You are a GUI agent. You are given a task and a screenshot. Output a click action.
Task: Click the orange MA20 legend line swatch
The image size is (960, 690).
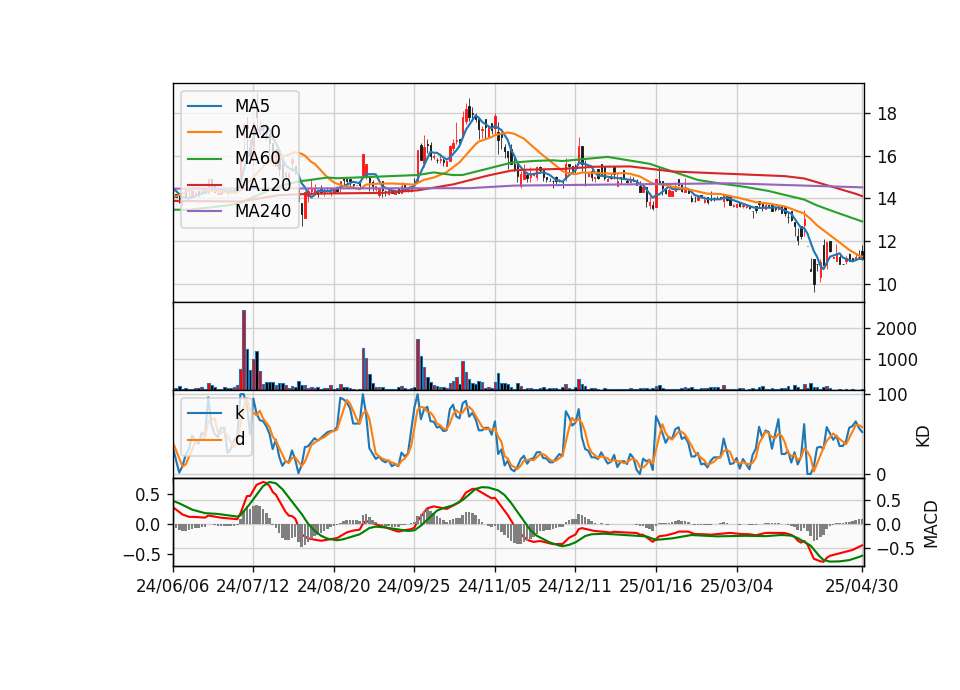point(204,133)
